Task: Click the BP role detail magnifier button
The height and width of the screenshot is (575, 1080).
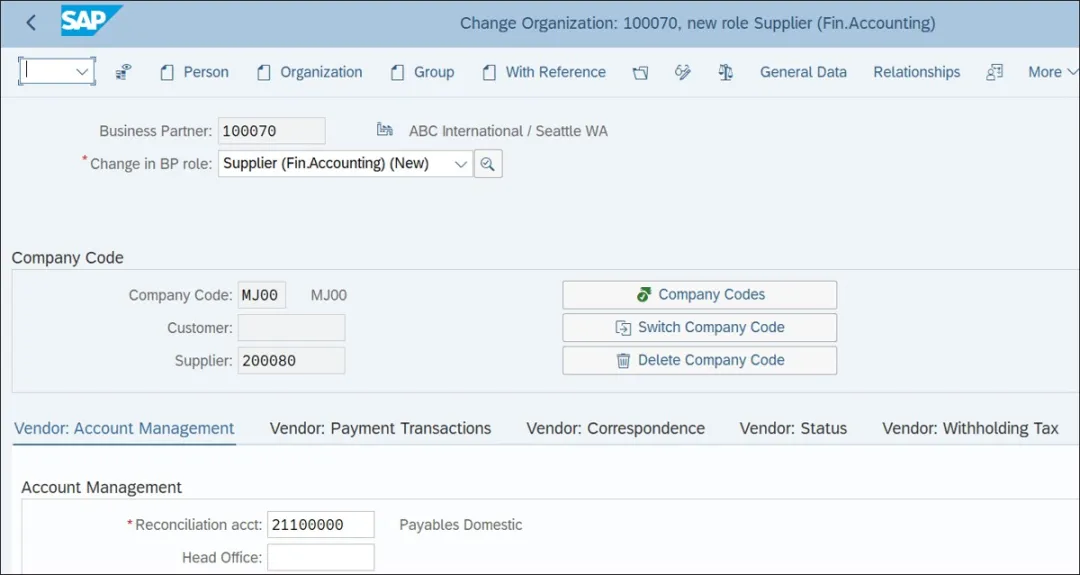Action: click(488, 164)
